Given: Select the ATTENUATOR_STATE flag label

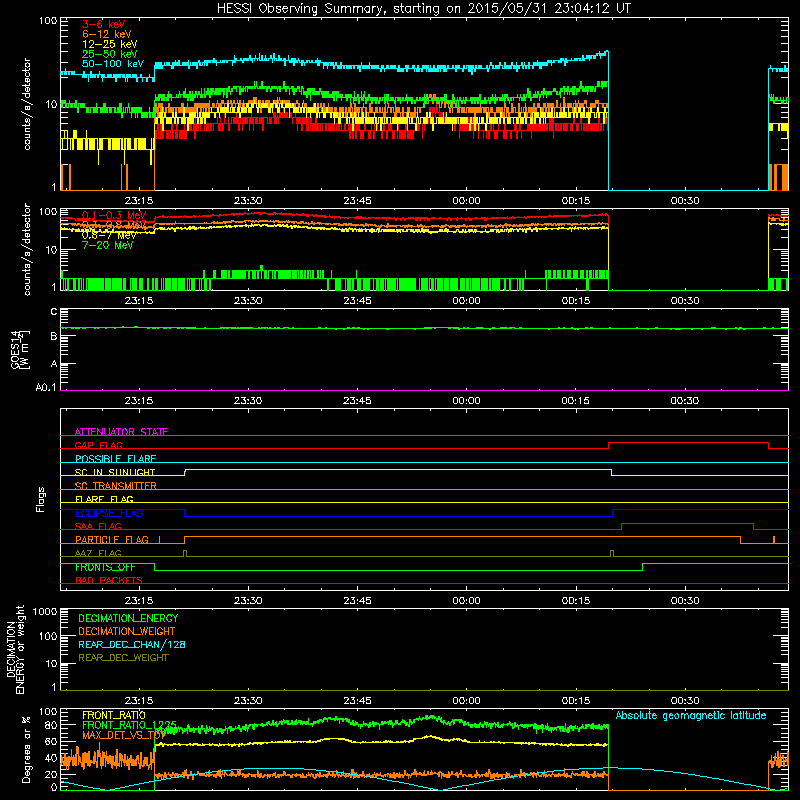Looking at the screenshot, I should click(x=121, y=432).
